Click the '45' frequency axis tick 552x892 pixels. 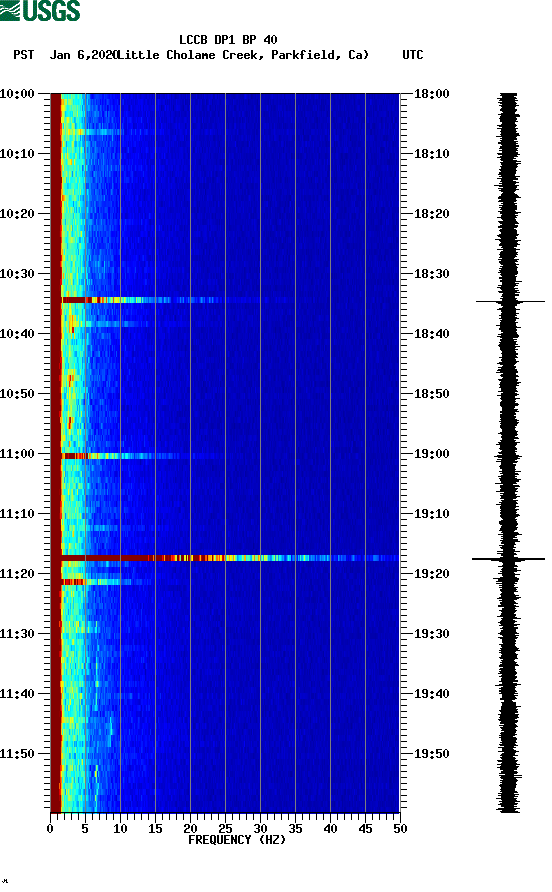[365, 829]
